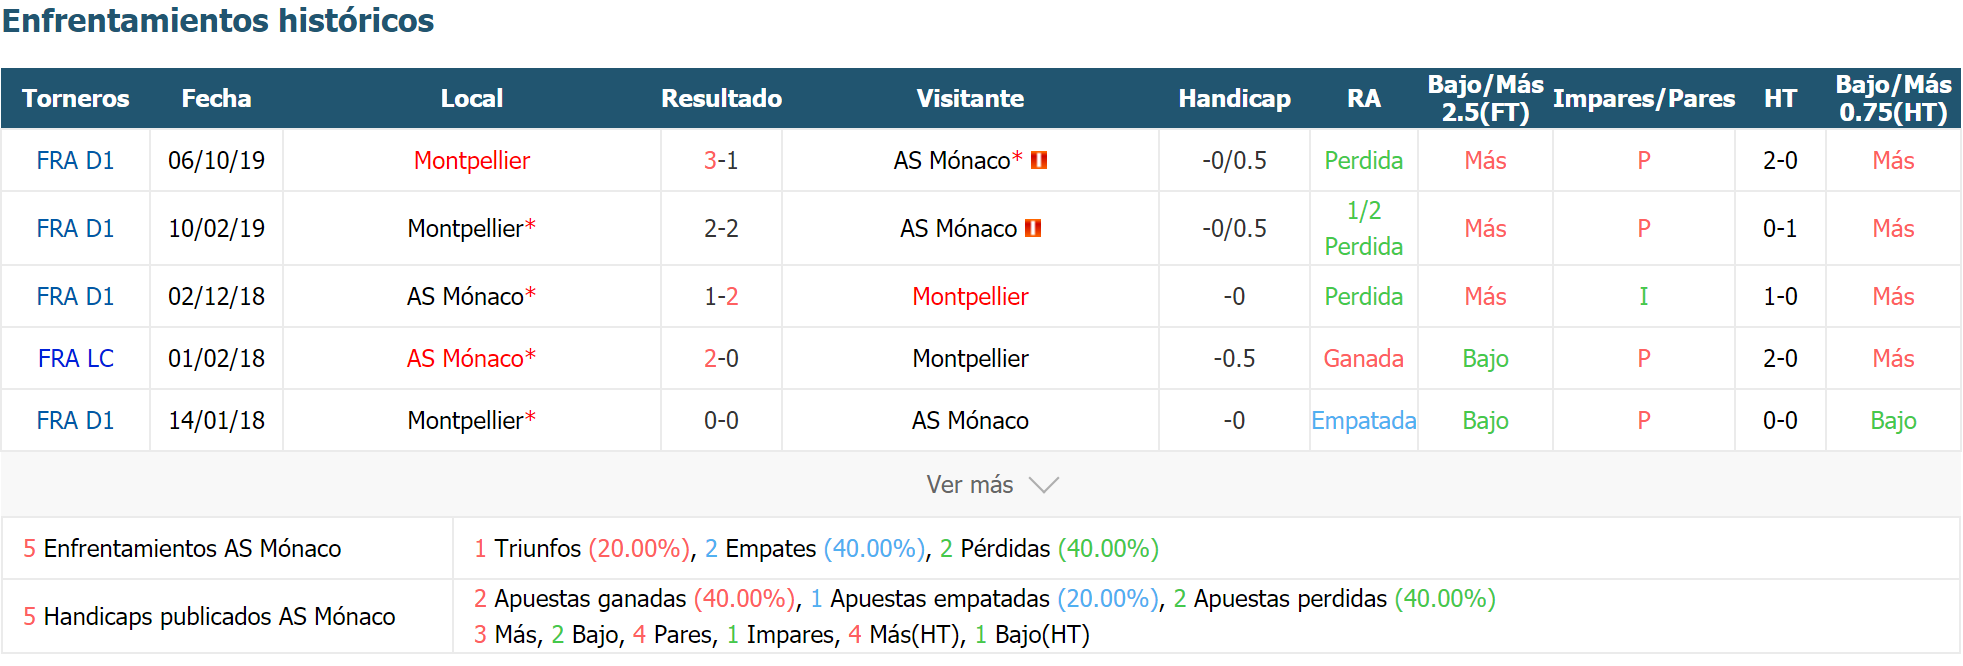Click the Handicap column header
Screen dimensions: 1963x666
tap(1234, 98)
